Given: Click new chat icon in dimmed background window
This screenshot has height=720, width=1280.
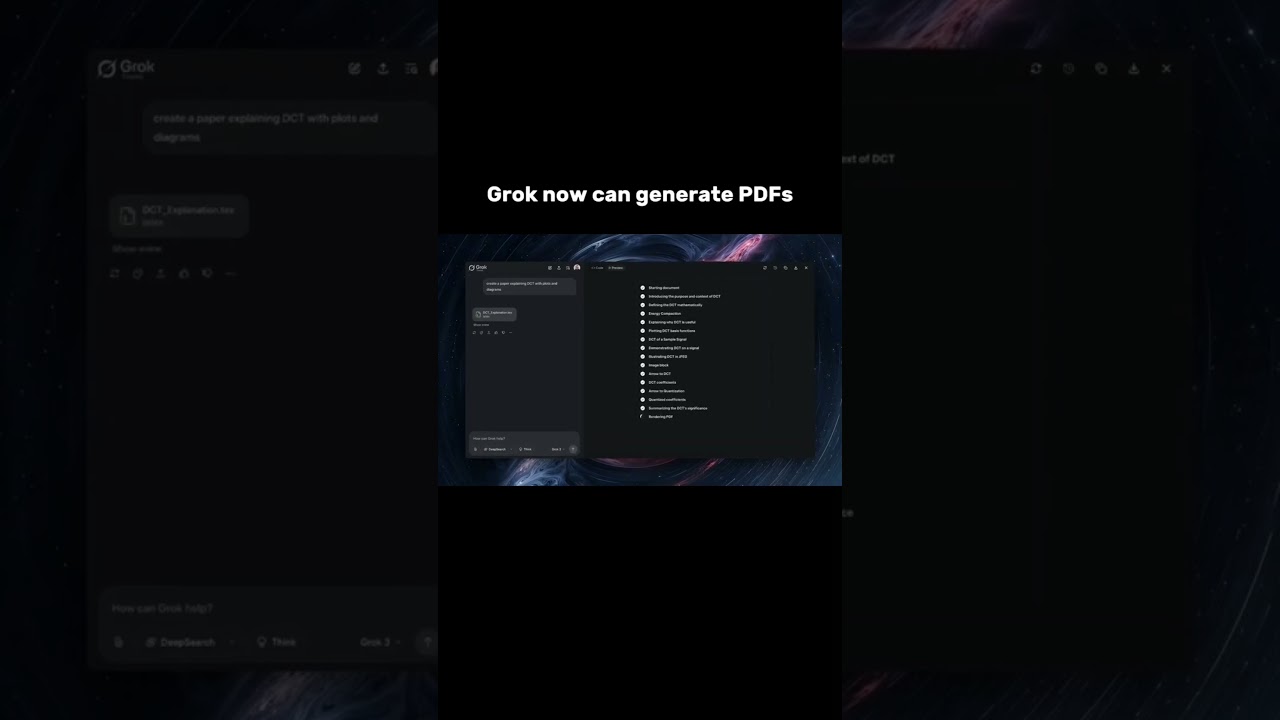Looking at the screenshot, I should [x=355, y=68].
